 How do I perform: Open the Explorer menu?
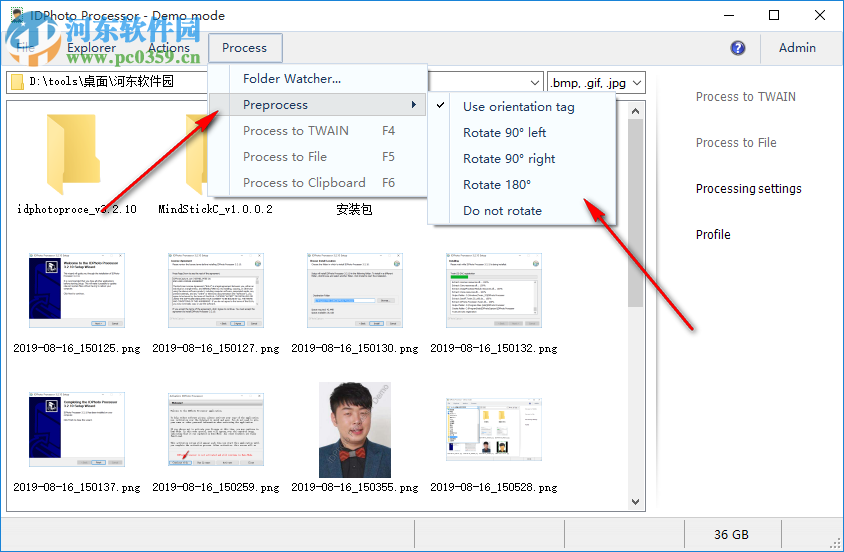coord(91,48)
